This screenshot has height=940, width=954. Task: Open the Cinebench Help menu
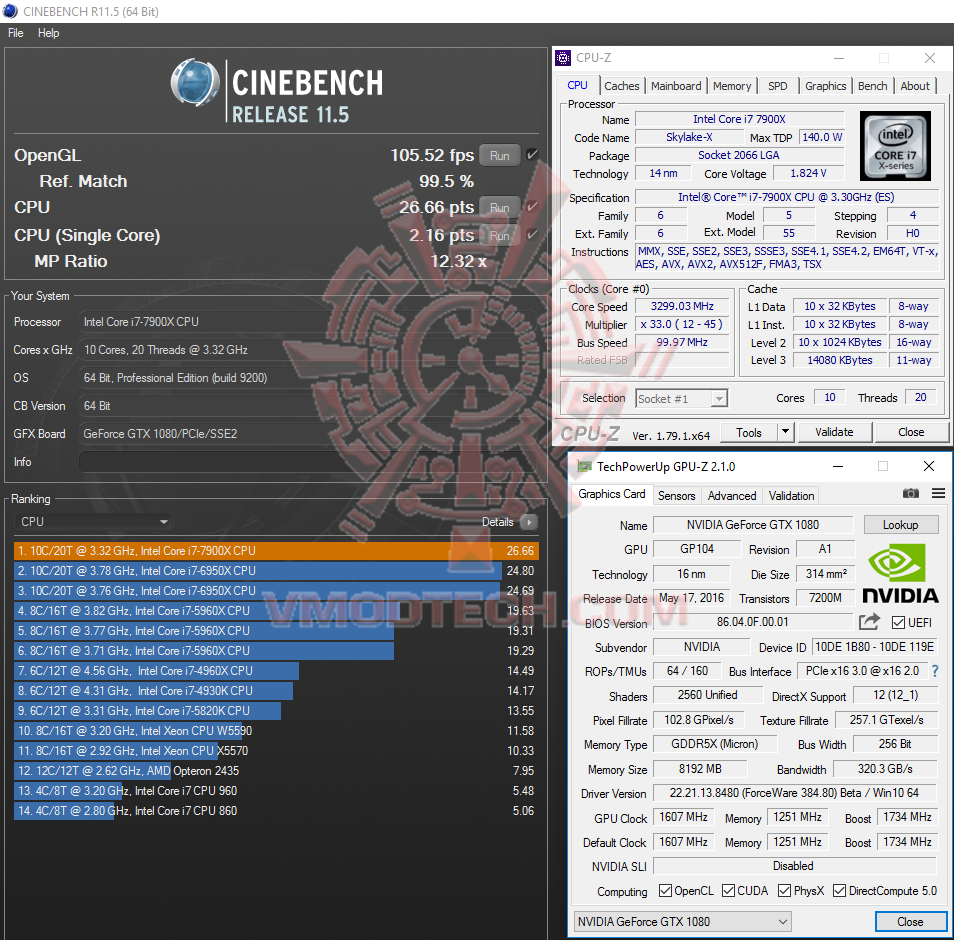pos(49,33)
